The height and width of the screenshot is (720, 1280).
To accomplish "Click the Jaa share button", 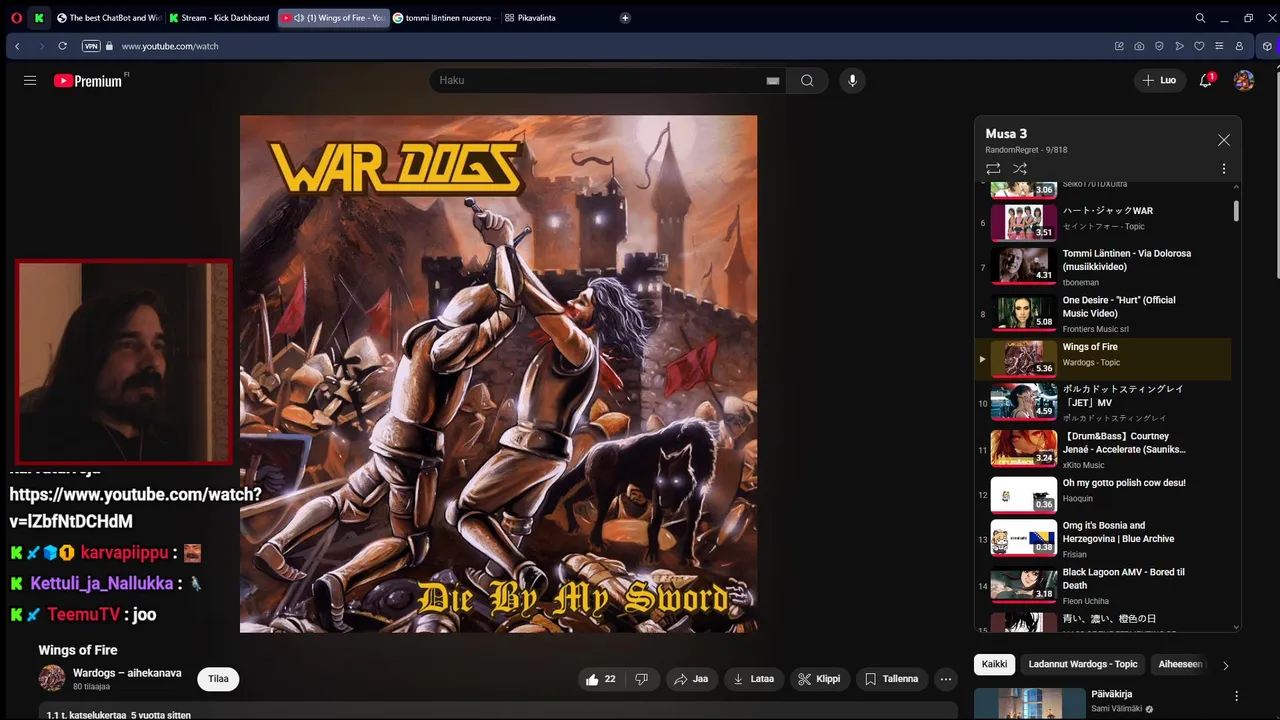I will (x=691, y=679).
